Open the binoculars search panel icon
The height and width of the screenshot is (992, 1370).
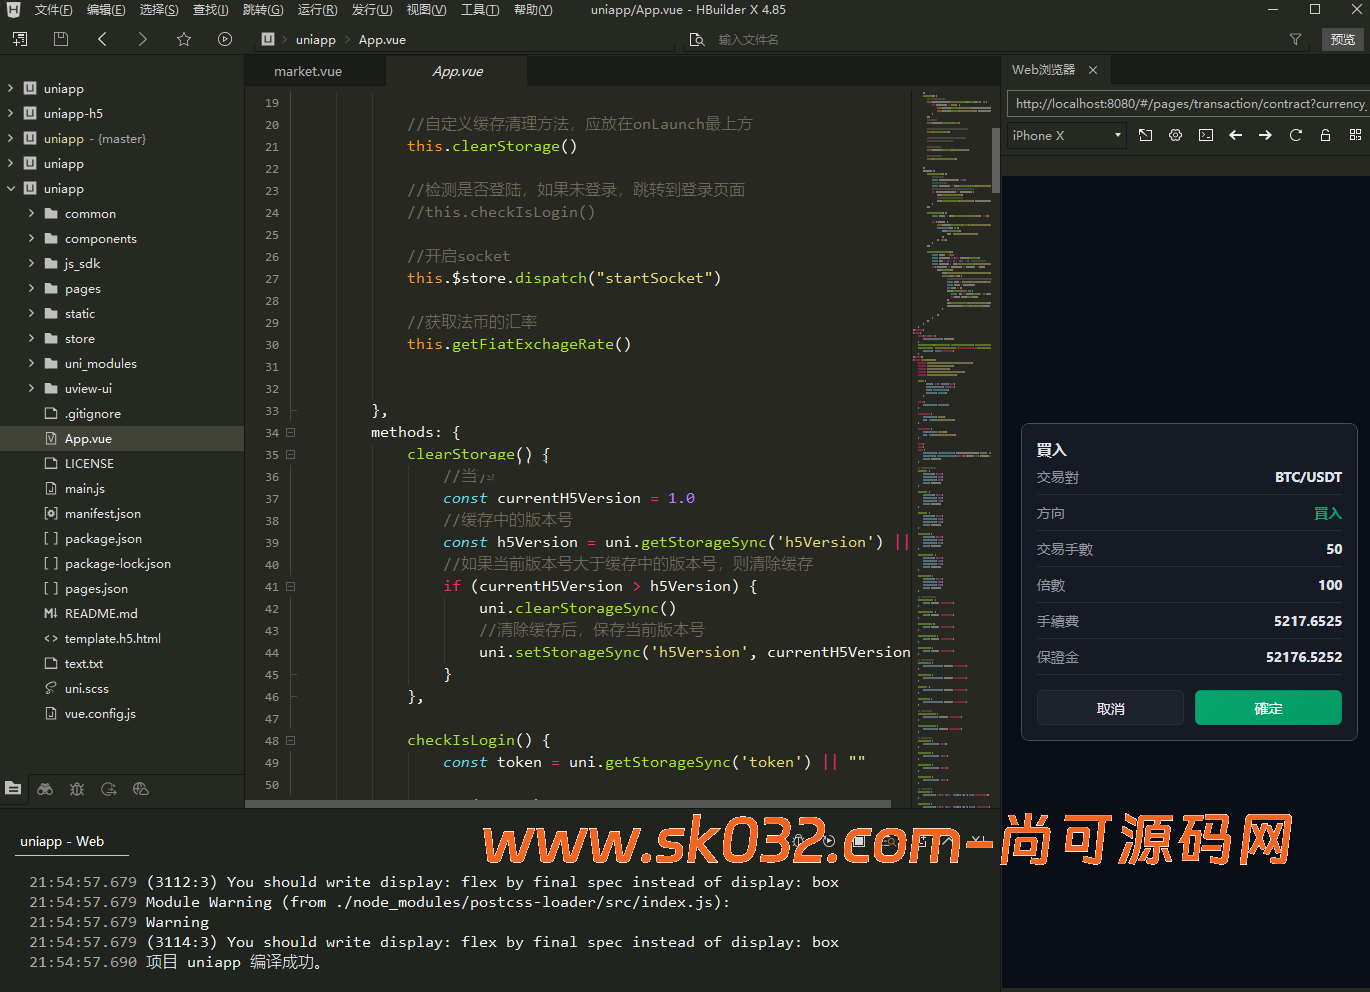(45, 789)
